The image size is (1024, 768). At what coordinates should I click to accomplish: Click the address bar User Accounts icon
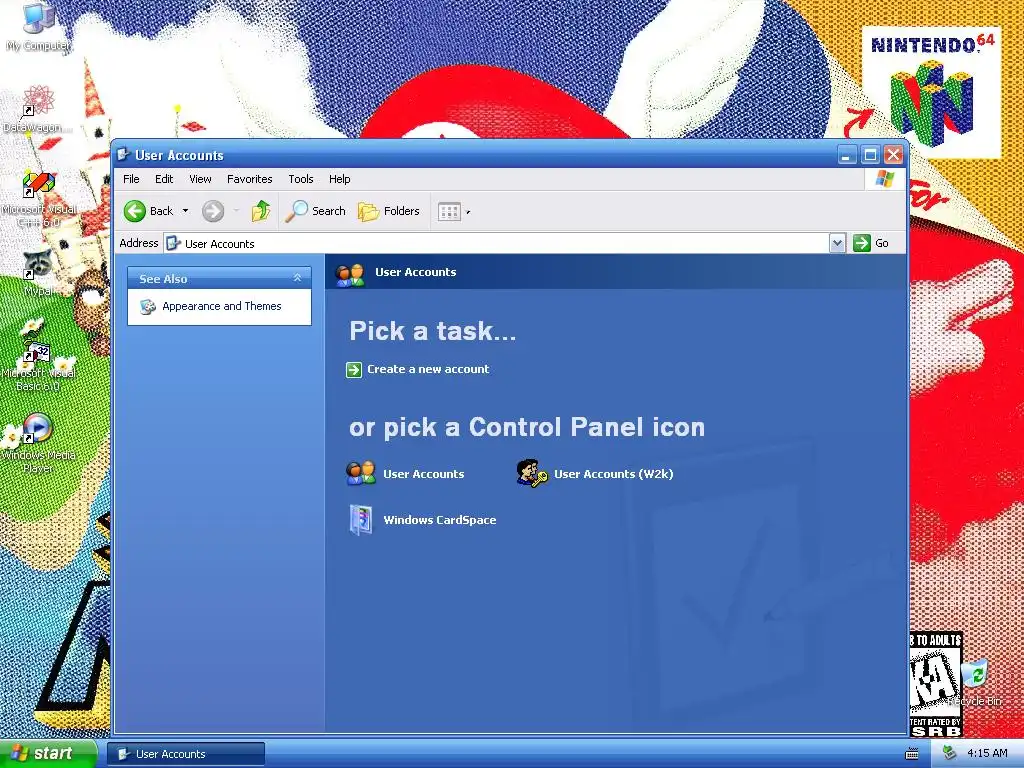click(173, 244)
